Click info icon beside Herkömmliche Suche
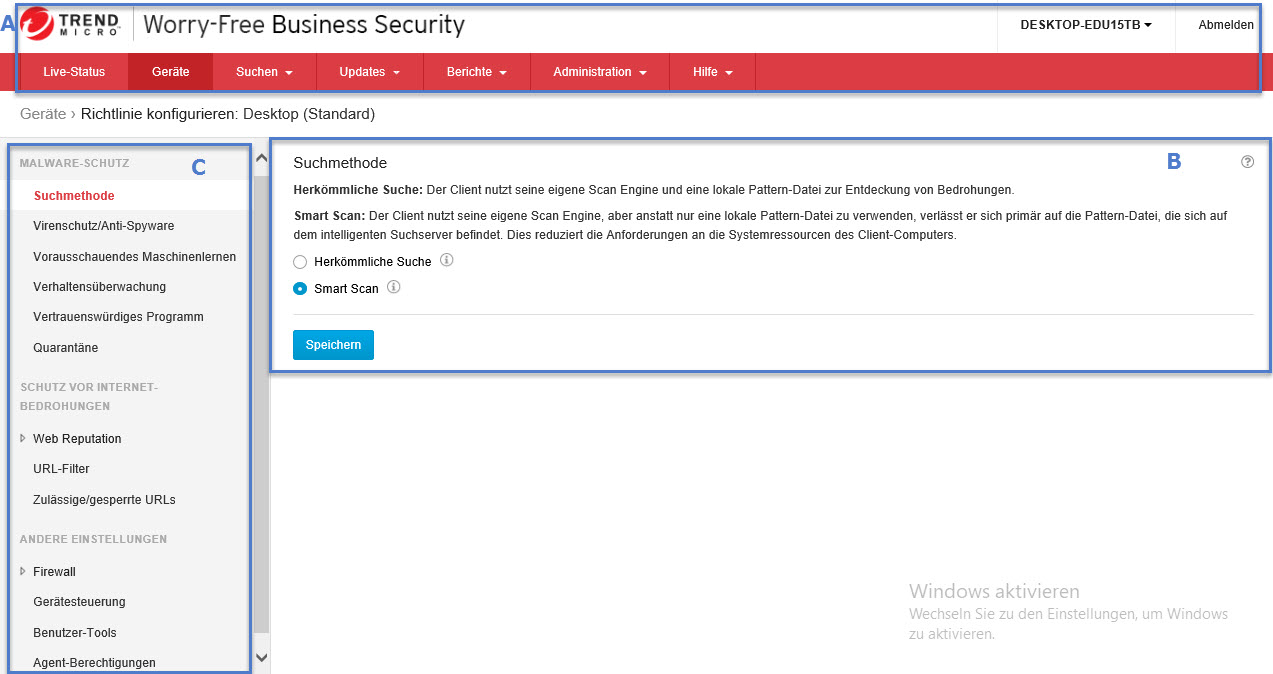 (447, 260)
